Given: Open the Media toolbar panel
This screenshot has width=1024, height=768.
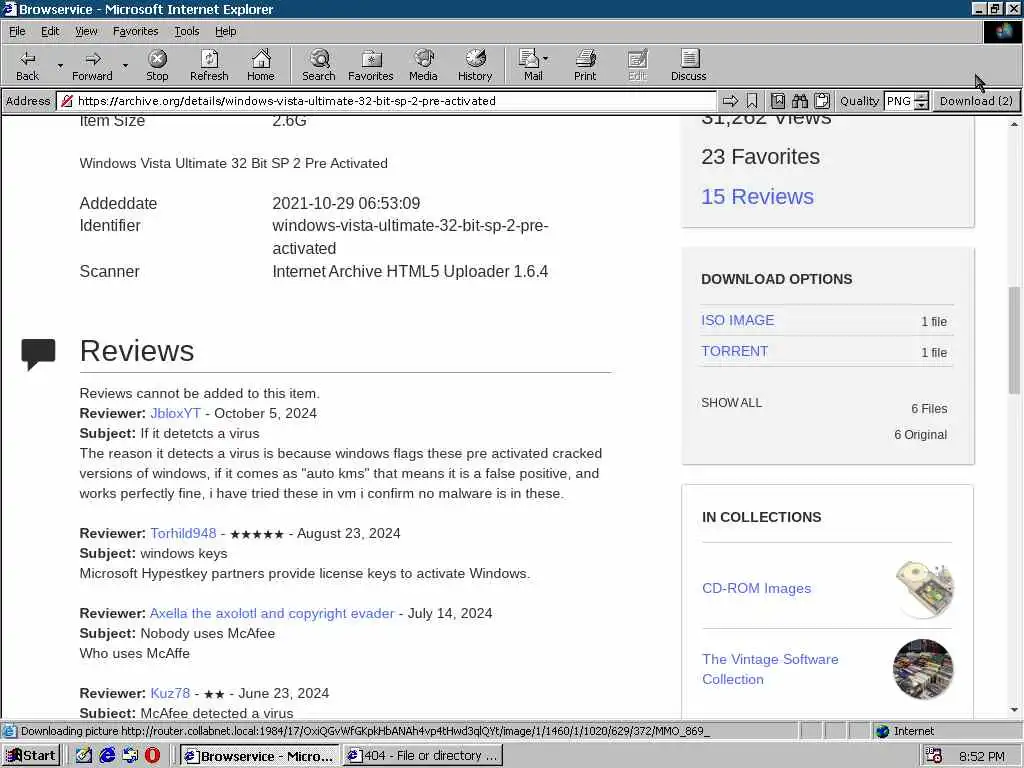Looking at the screenshot, I should pos(423,65).
